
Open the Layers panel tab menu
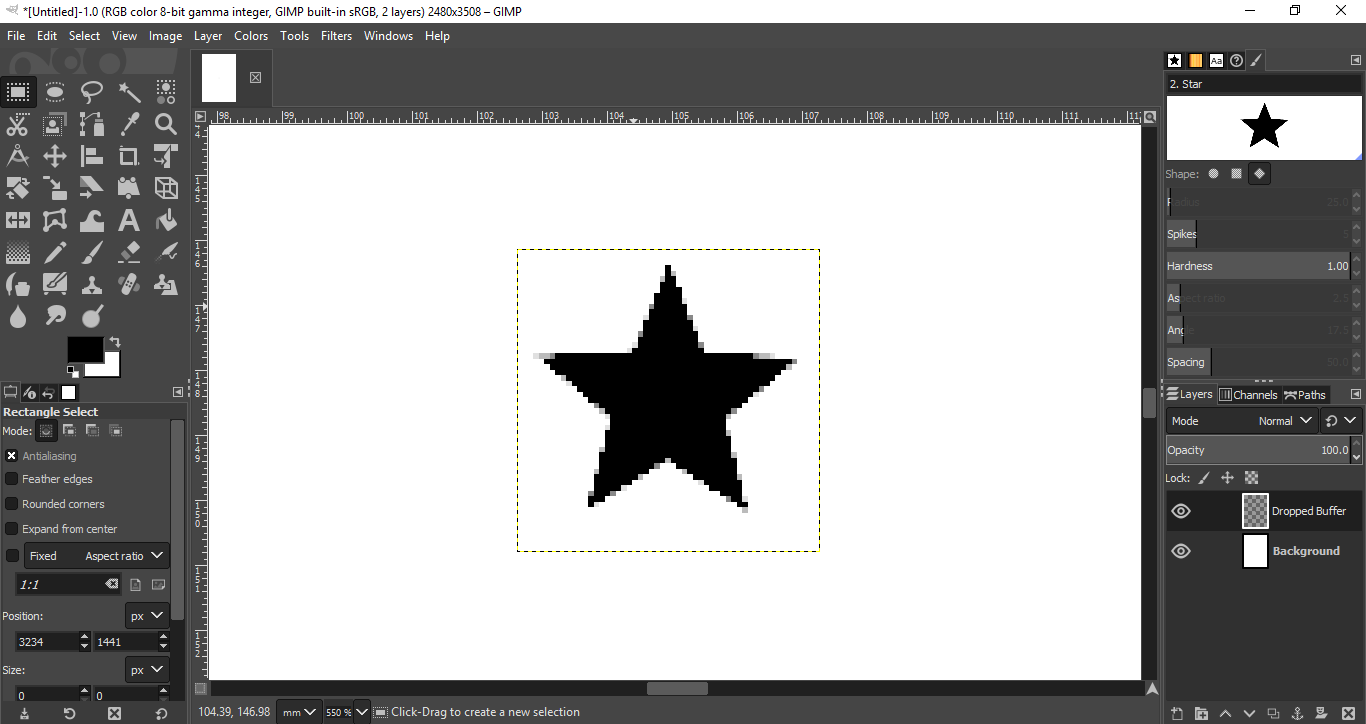pyautogui.click(x=1356, y=394)
